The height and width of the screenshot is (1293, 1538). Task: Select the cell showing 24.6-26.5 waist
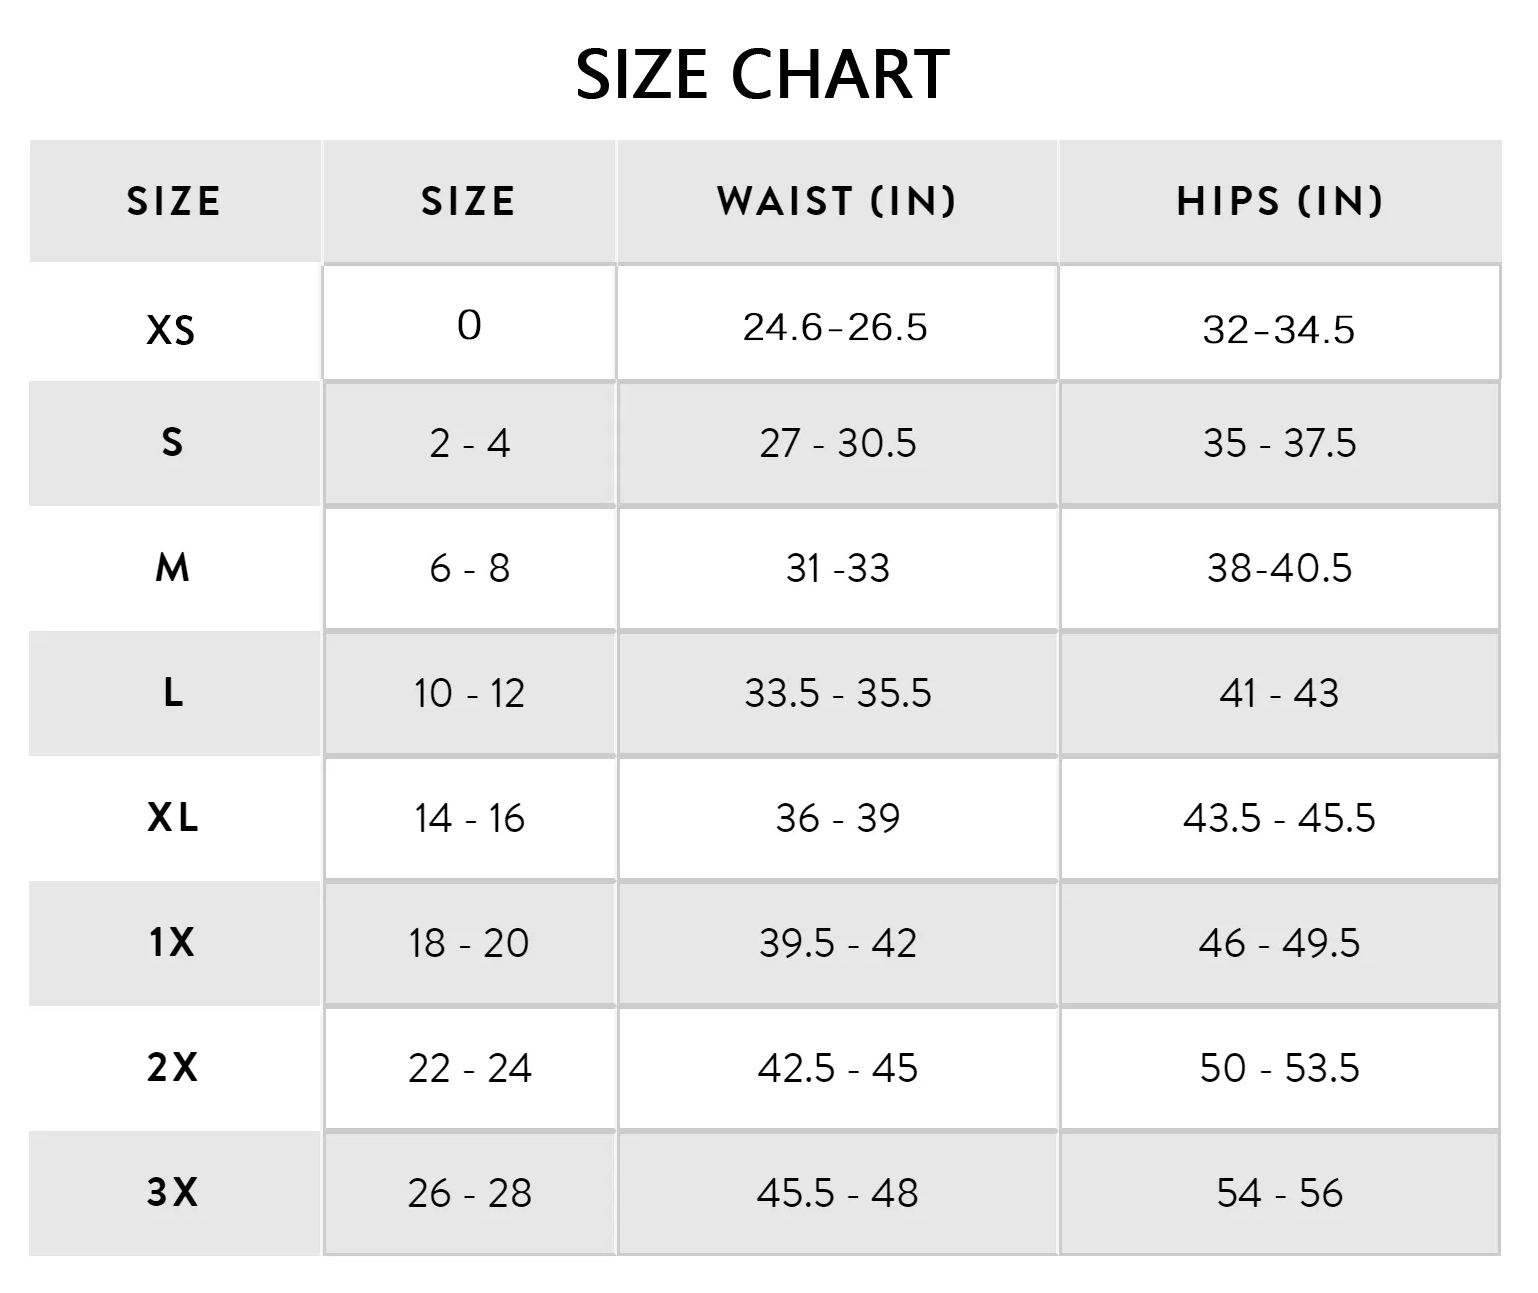pyautogui.click(x=835, y=327)
